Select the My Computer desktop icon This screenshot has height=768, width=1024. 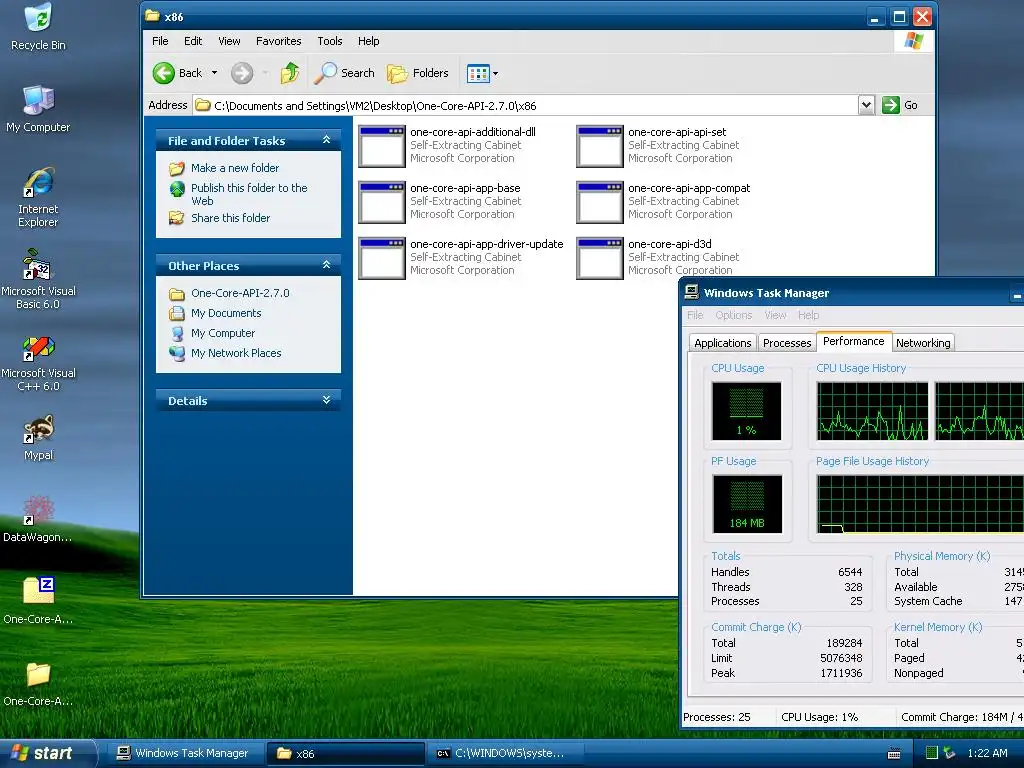coord(38,108)
